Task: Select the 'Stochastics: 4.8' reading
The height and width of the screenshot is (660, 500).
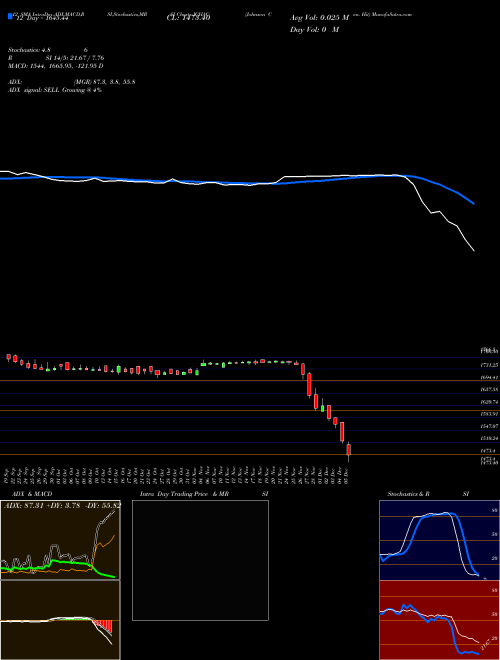Action: pos(31,50)
